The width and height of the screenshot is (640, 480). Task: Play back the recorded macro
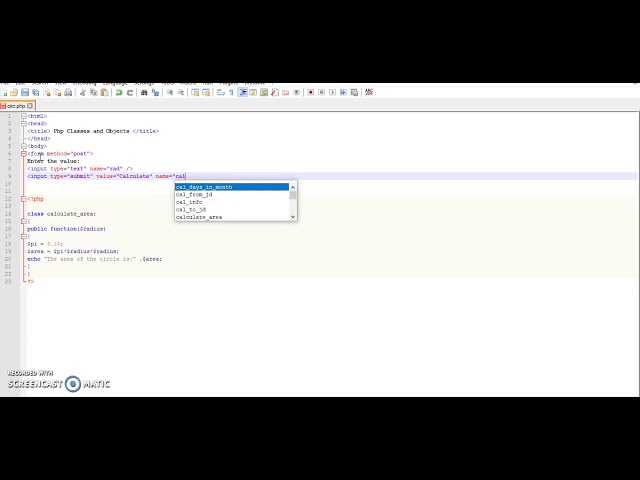pos(332,93)
